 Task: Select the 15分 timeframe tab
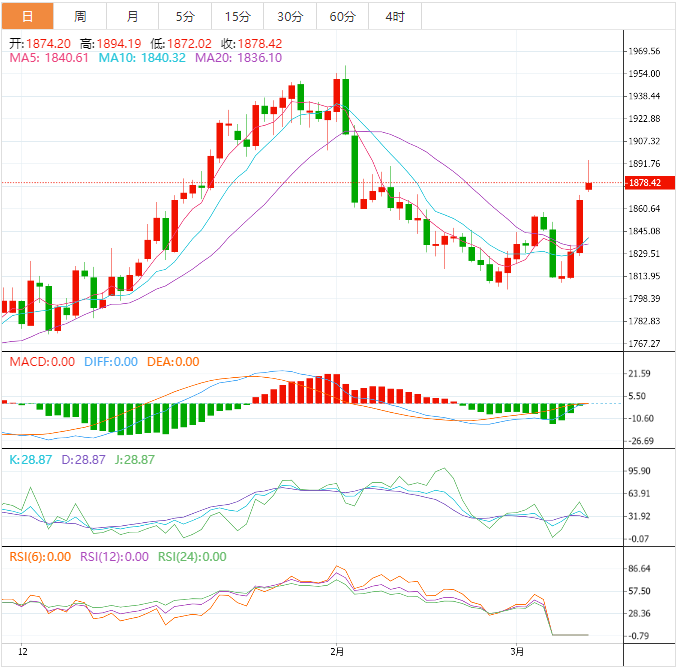238,17
